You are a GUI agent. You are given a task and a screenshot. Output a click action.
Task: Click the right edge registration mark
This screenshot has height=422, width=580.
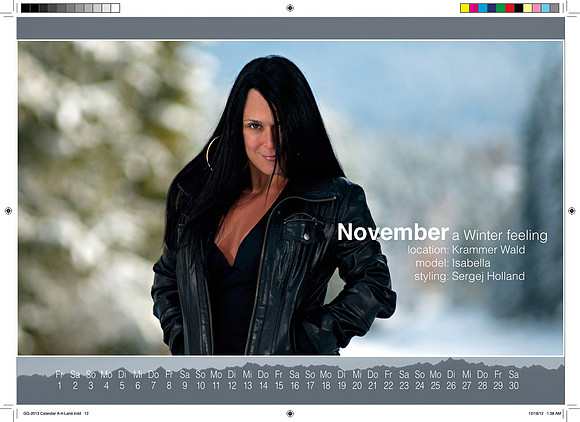coord(571,211)
